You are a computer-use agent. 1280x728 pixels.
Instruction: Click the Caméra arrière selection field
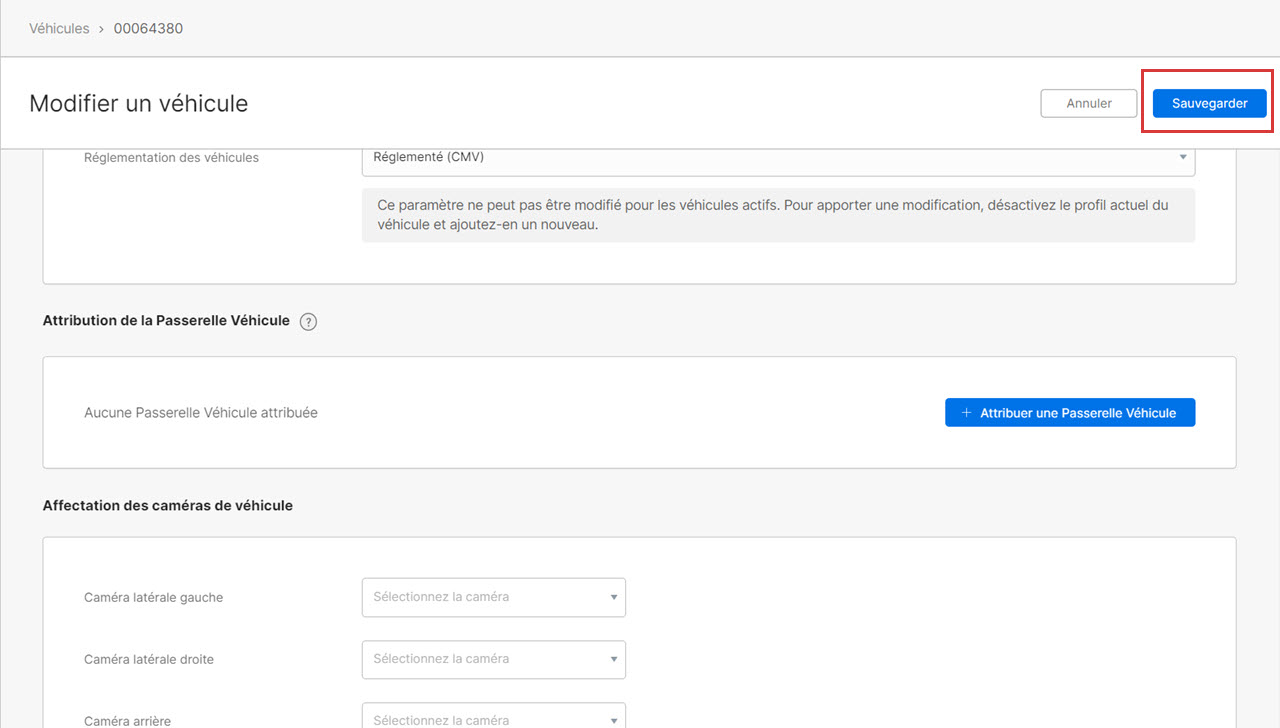(485, 718)
